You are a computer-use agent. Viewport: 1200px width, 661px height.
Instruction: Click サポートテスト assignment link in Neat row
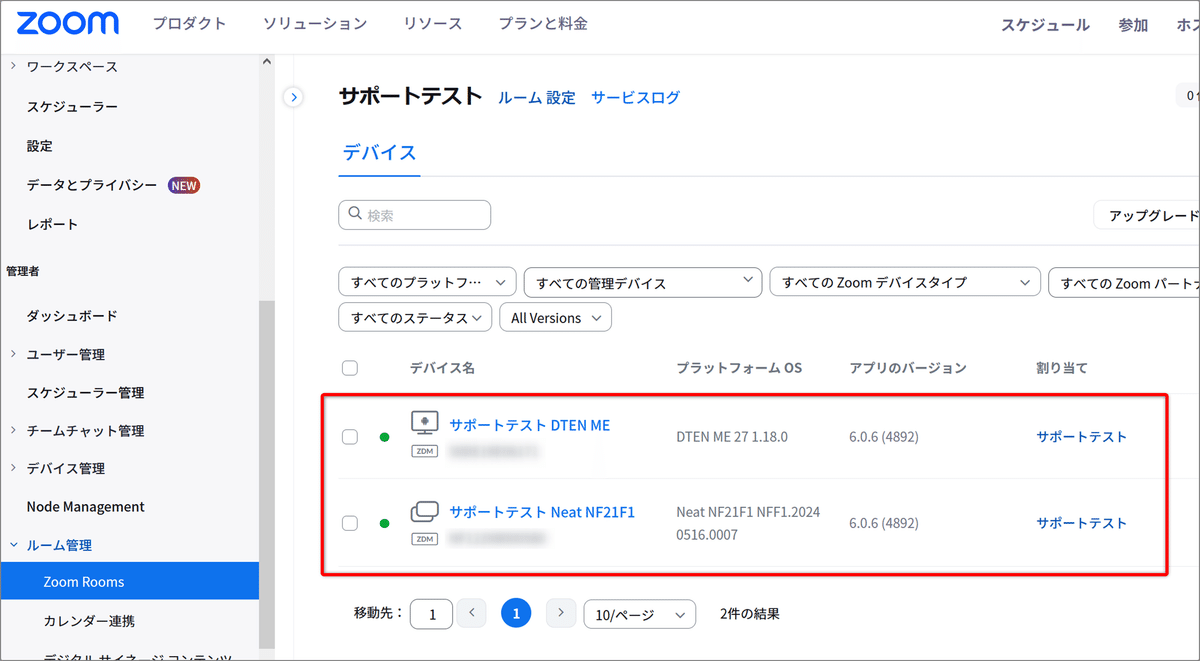click(x=1081, y=523)
